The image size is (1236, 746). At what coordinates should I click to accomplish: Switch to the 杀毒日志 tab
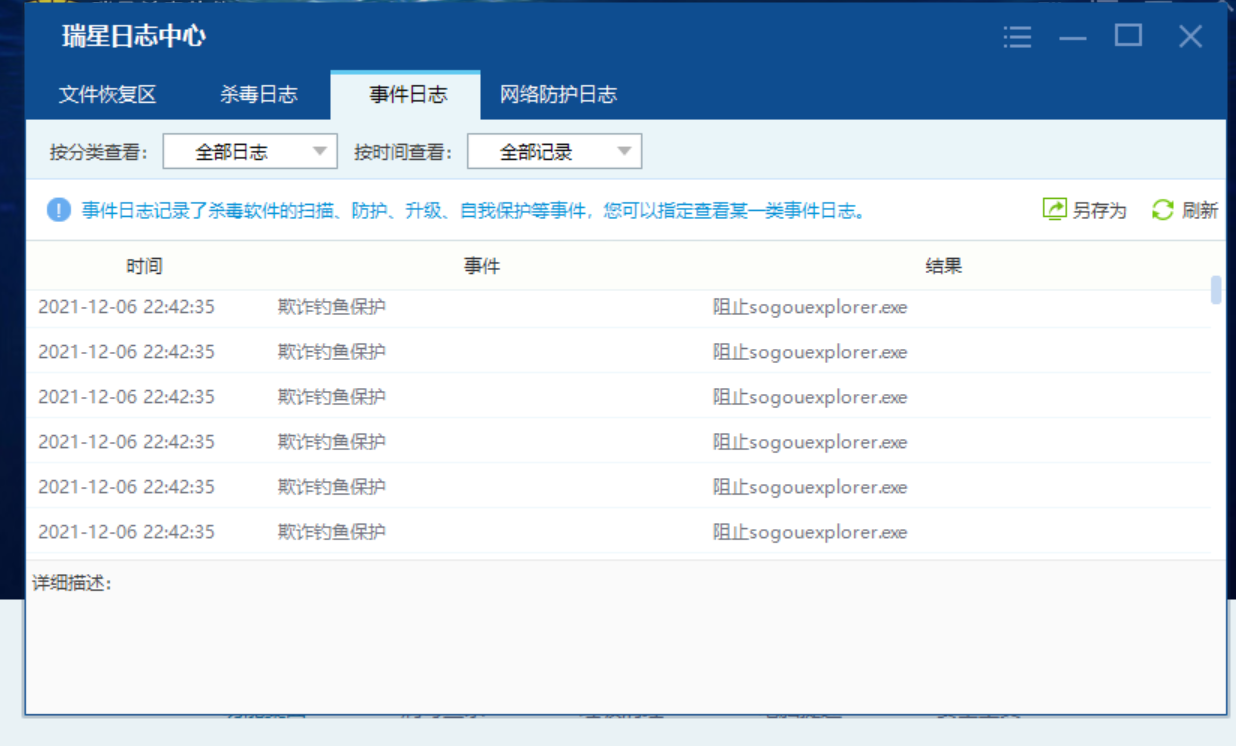259,95
